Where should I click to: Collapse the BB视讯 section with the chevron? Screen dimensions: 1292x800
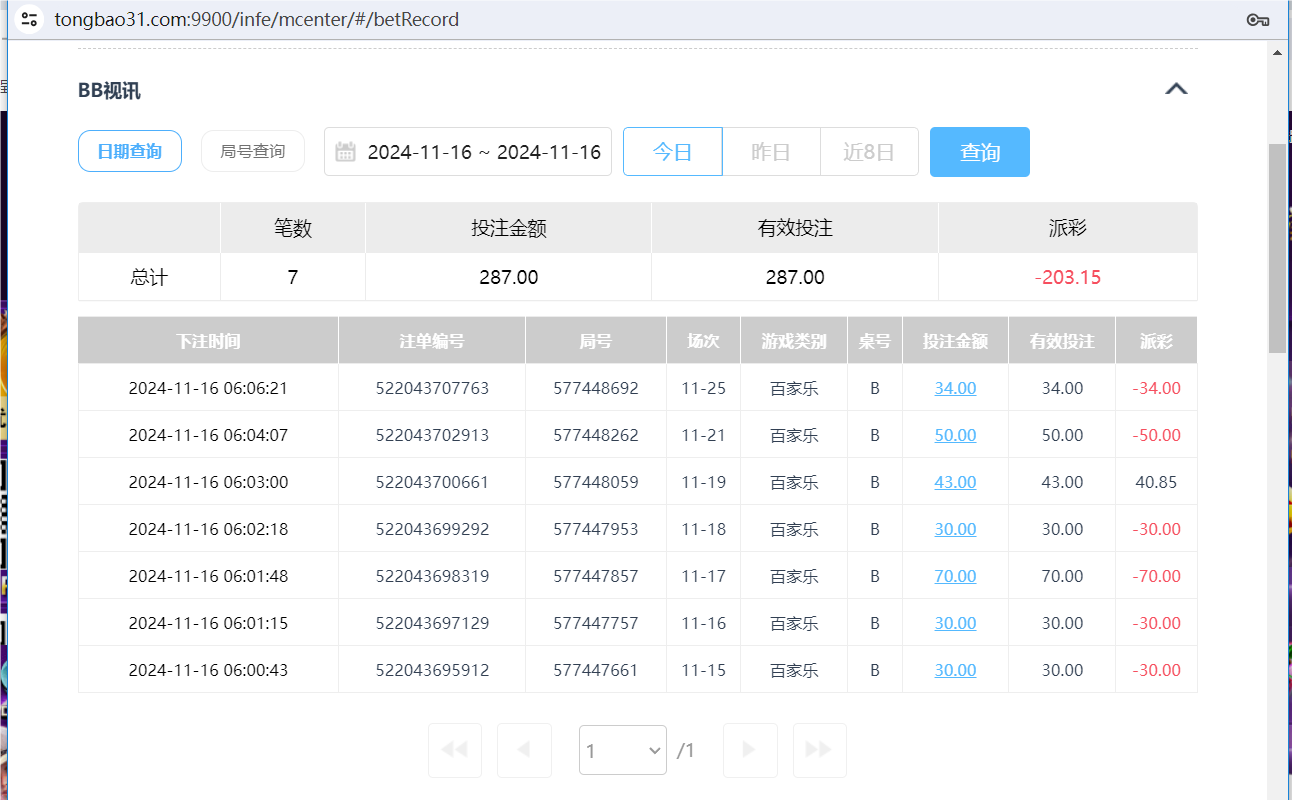[x=1176, y=88]
